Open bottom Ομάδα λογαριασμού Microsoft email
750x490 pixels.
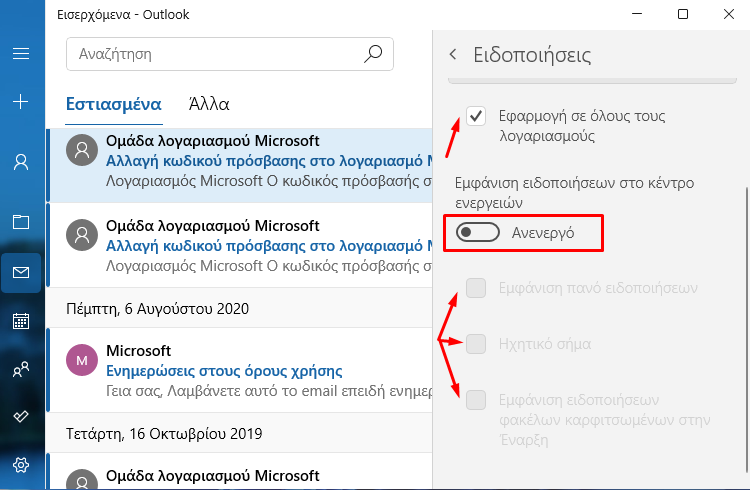pos(239,472)
